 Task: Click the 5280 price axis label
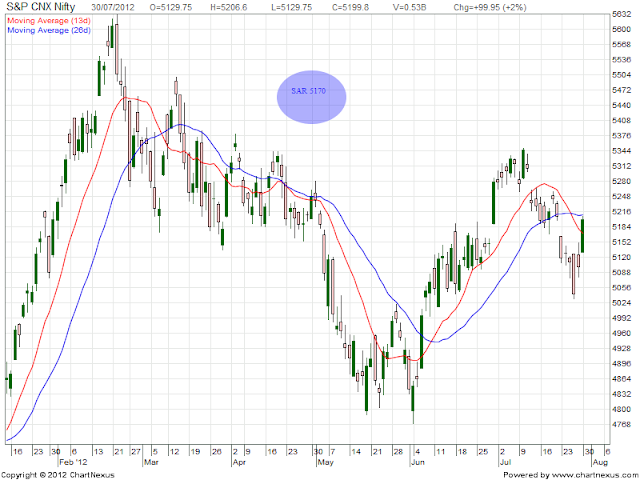coord(622,181)
